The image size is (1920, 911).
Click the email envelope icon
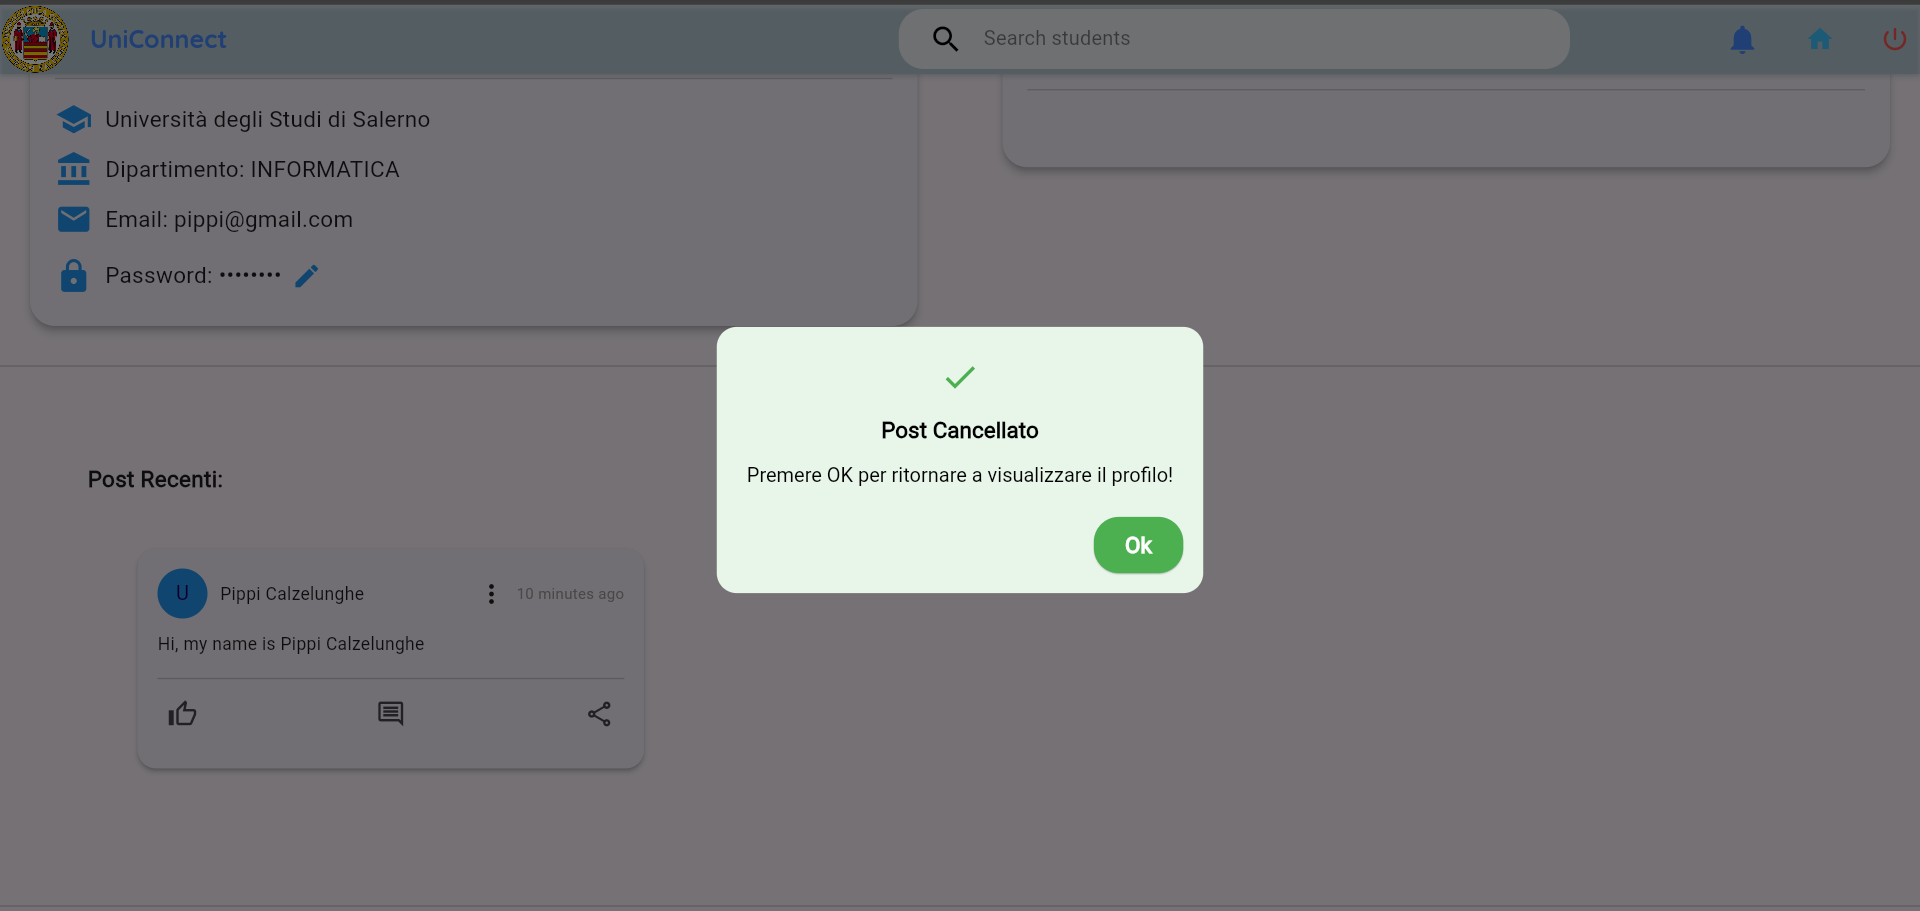pyautogui.click(x=74, y=219)
